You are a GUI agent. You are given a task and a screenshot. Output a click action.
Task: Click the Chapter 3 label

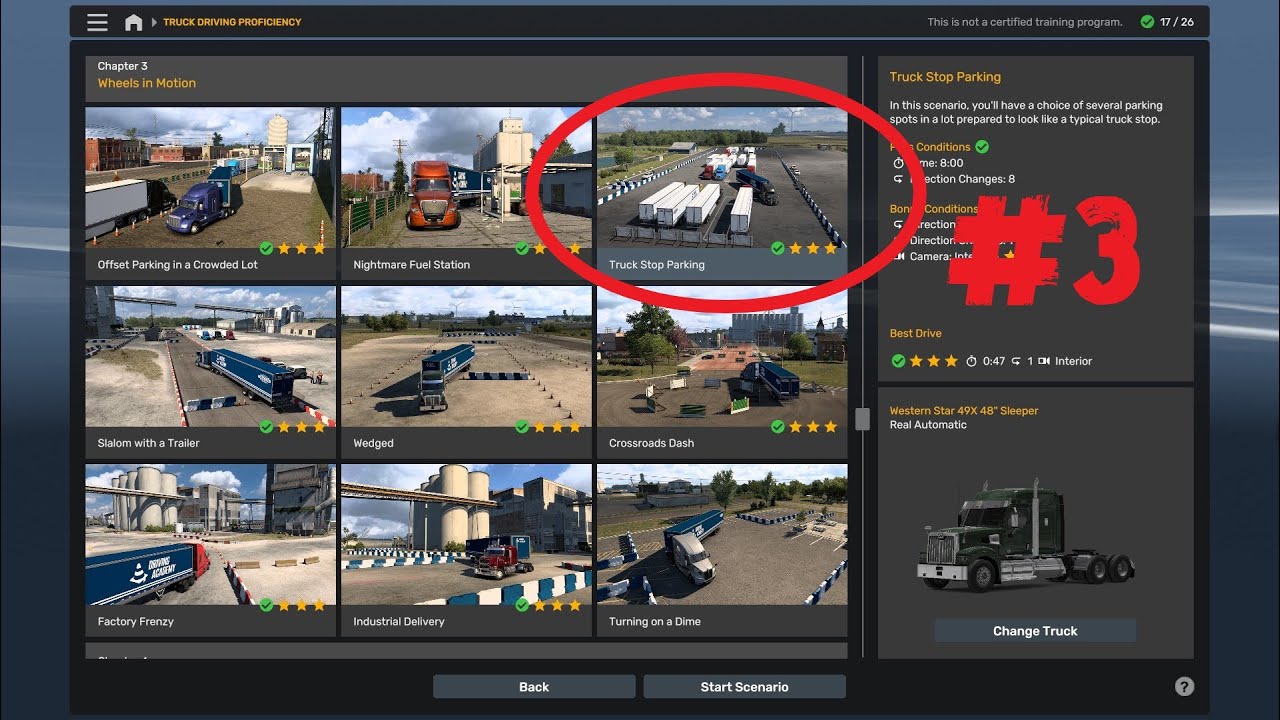[x=122, y=66]
